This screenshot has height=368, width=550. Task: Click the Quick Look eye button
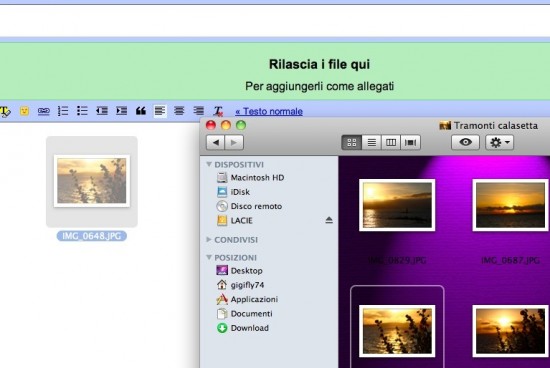[465, 142]
